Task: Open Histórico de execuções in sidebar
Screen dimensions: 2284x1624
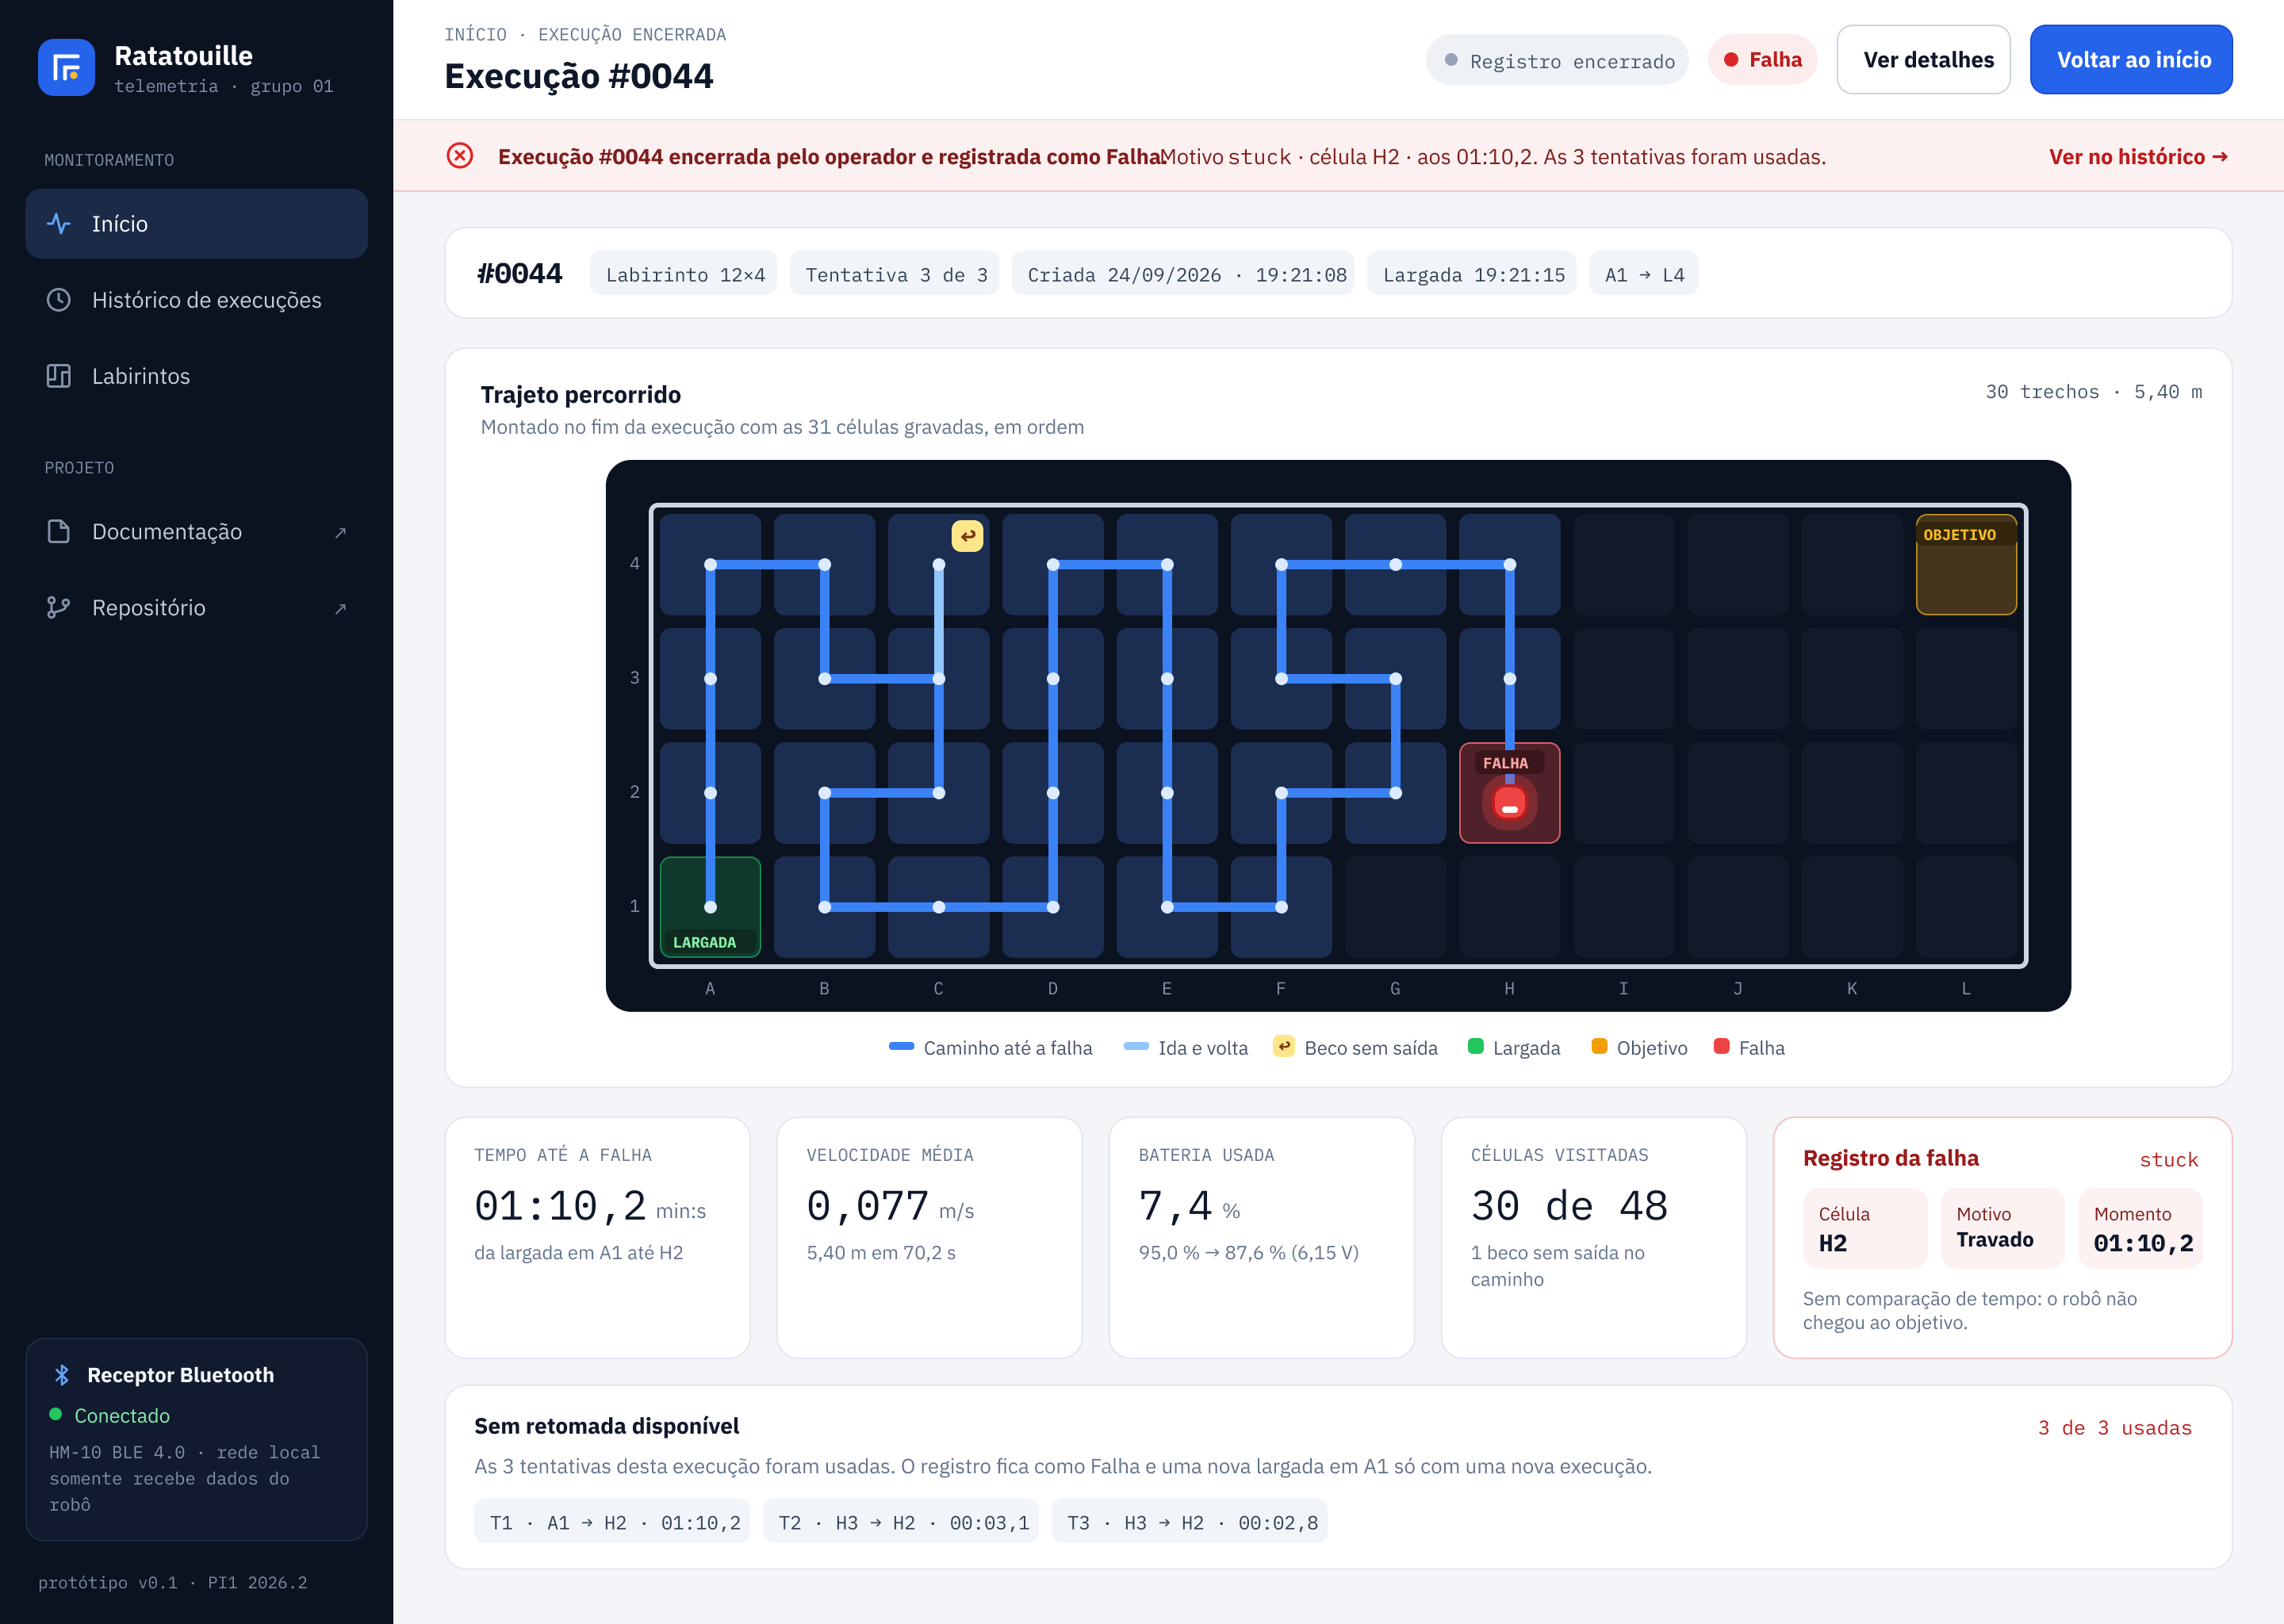Action: coord(196,300)
